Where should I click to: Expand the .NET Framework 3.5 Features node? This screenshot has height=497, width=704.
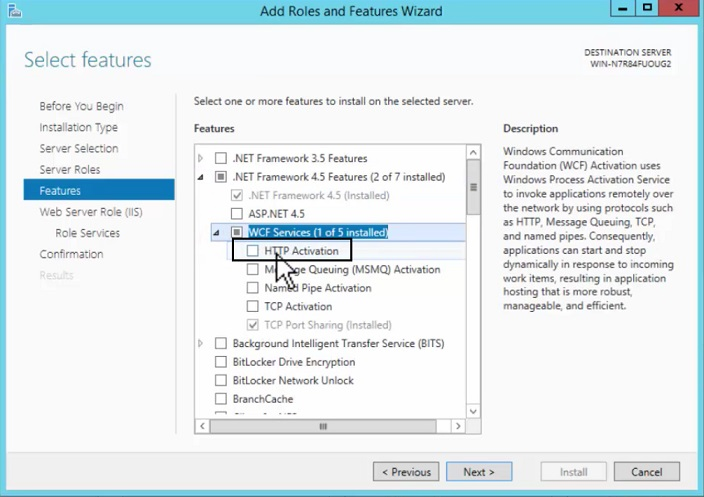click(201, 158)
